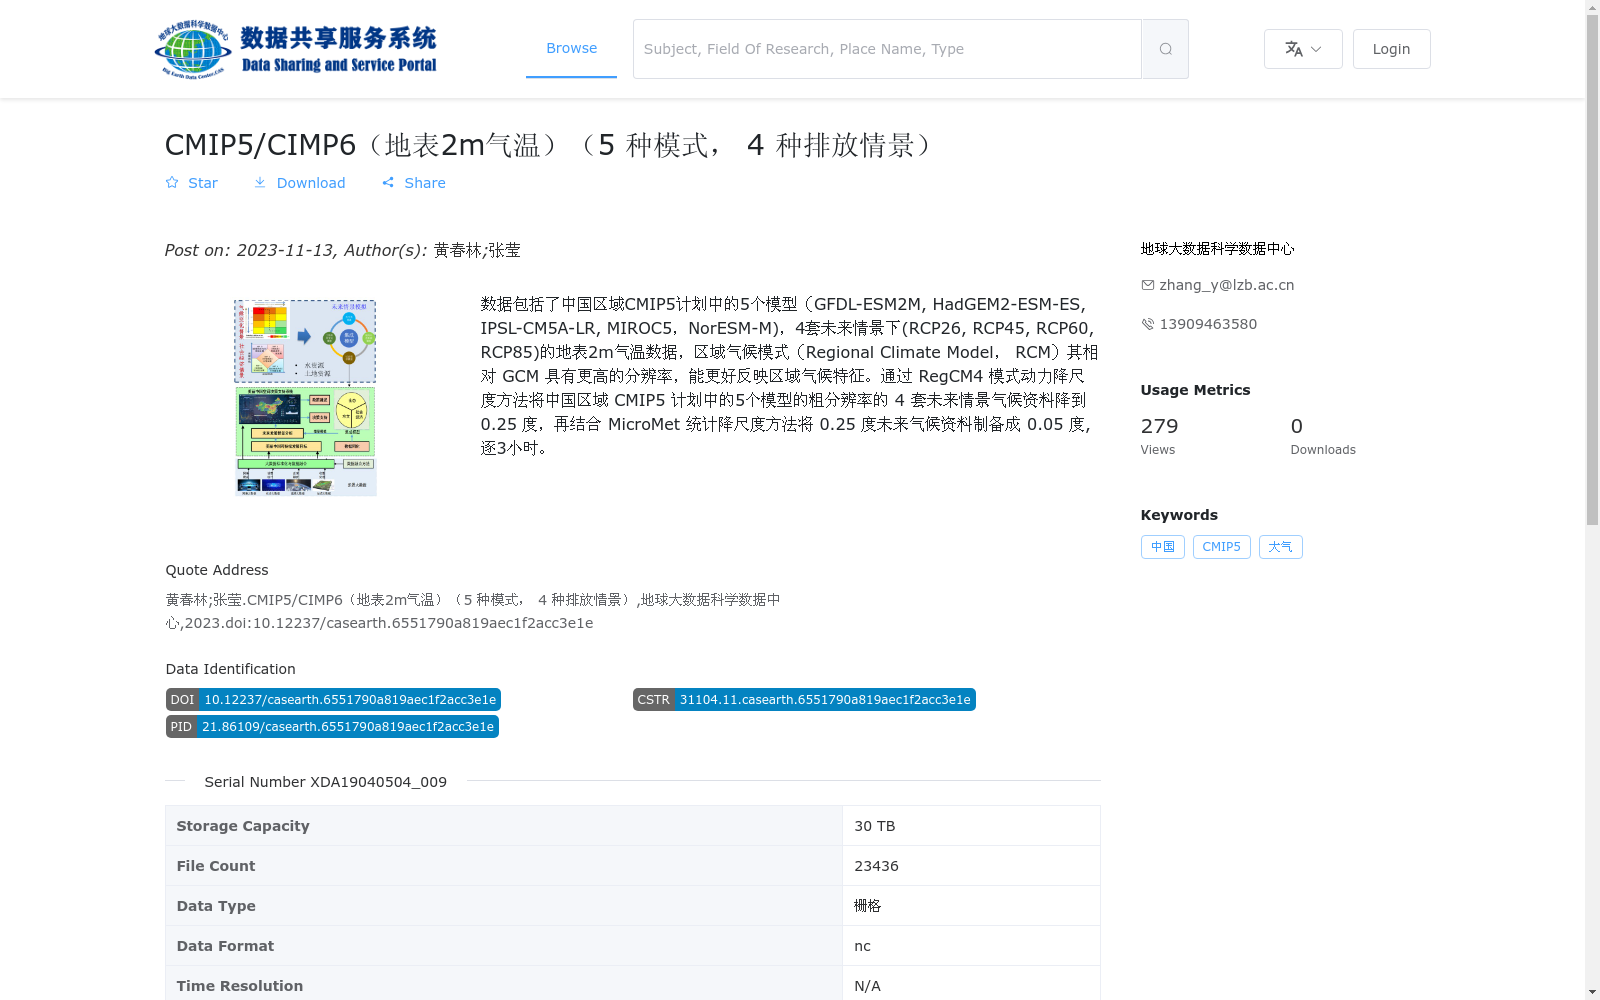This screenshot has height=1000, width=1600.
Task: Click the 地球大数据科学数据中心 organization name
Action: [1217, 248]
